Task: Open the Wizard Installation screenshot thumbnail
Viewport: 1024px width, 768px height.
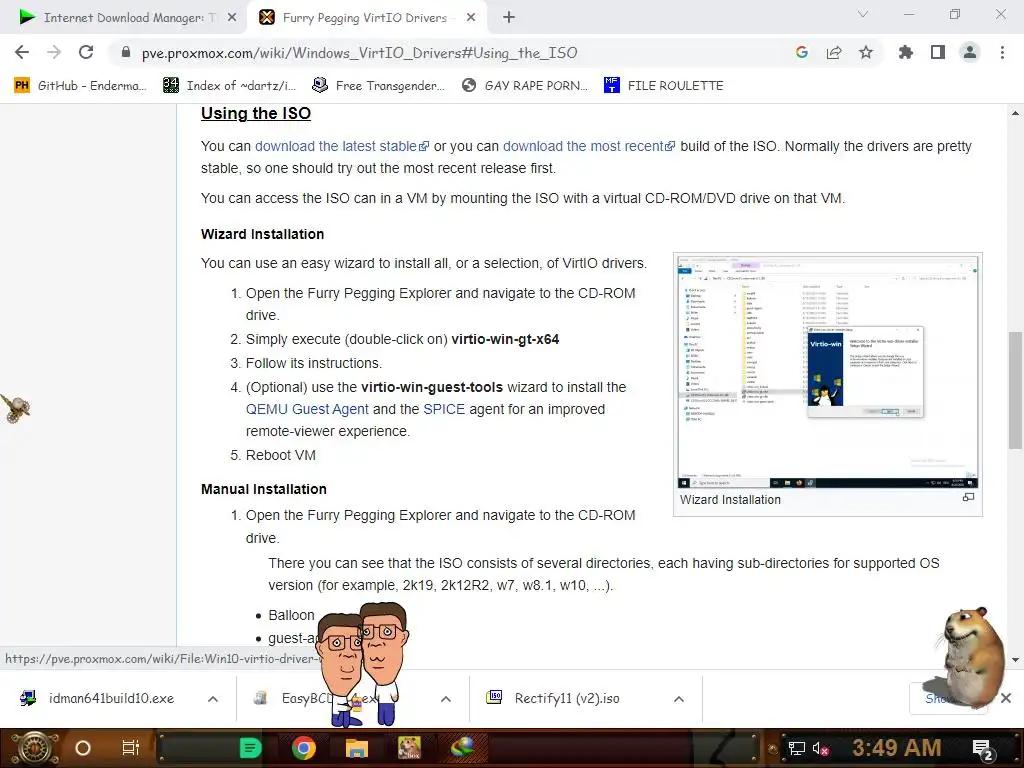Action: 827,371
